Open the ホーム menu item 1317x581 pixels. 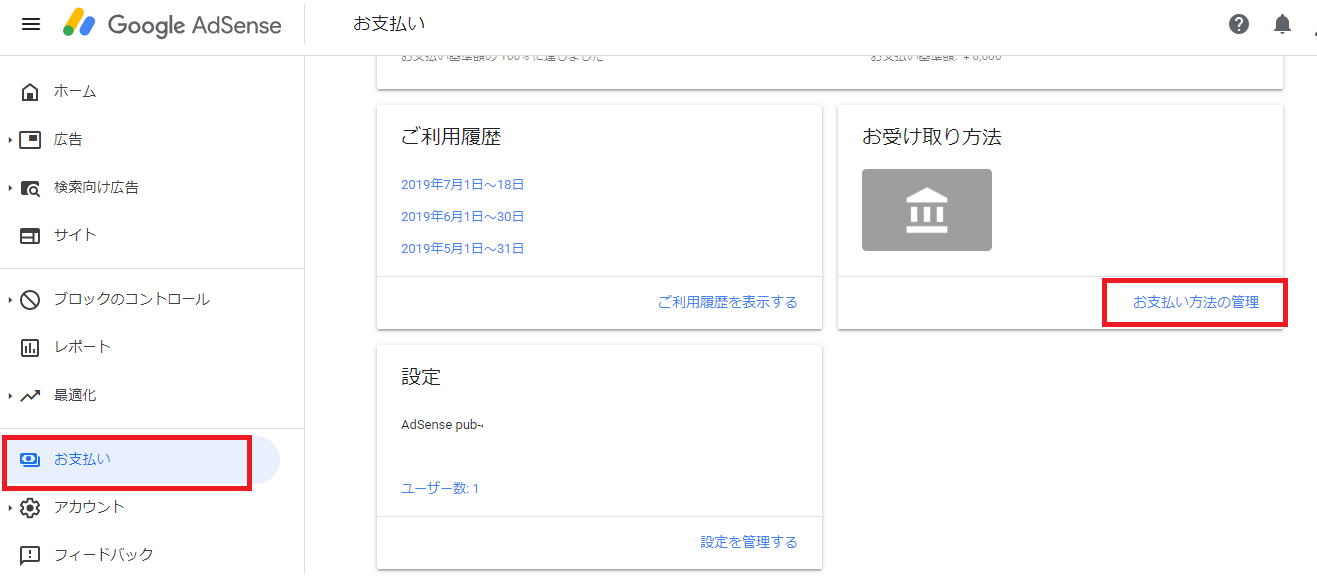point(75,92)
